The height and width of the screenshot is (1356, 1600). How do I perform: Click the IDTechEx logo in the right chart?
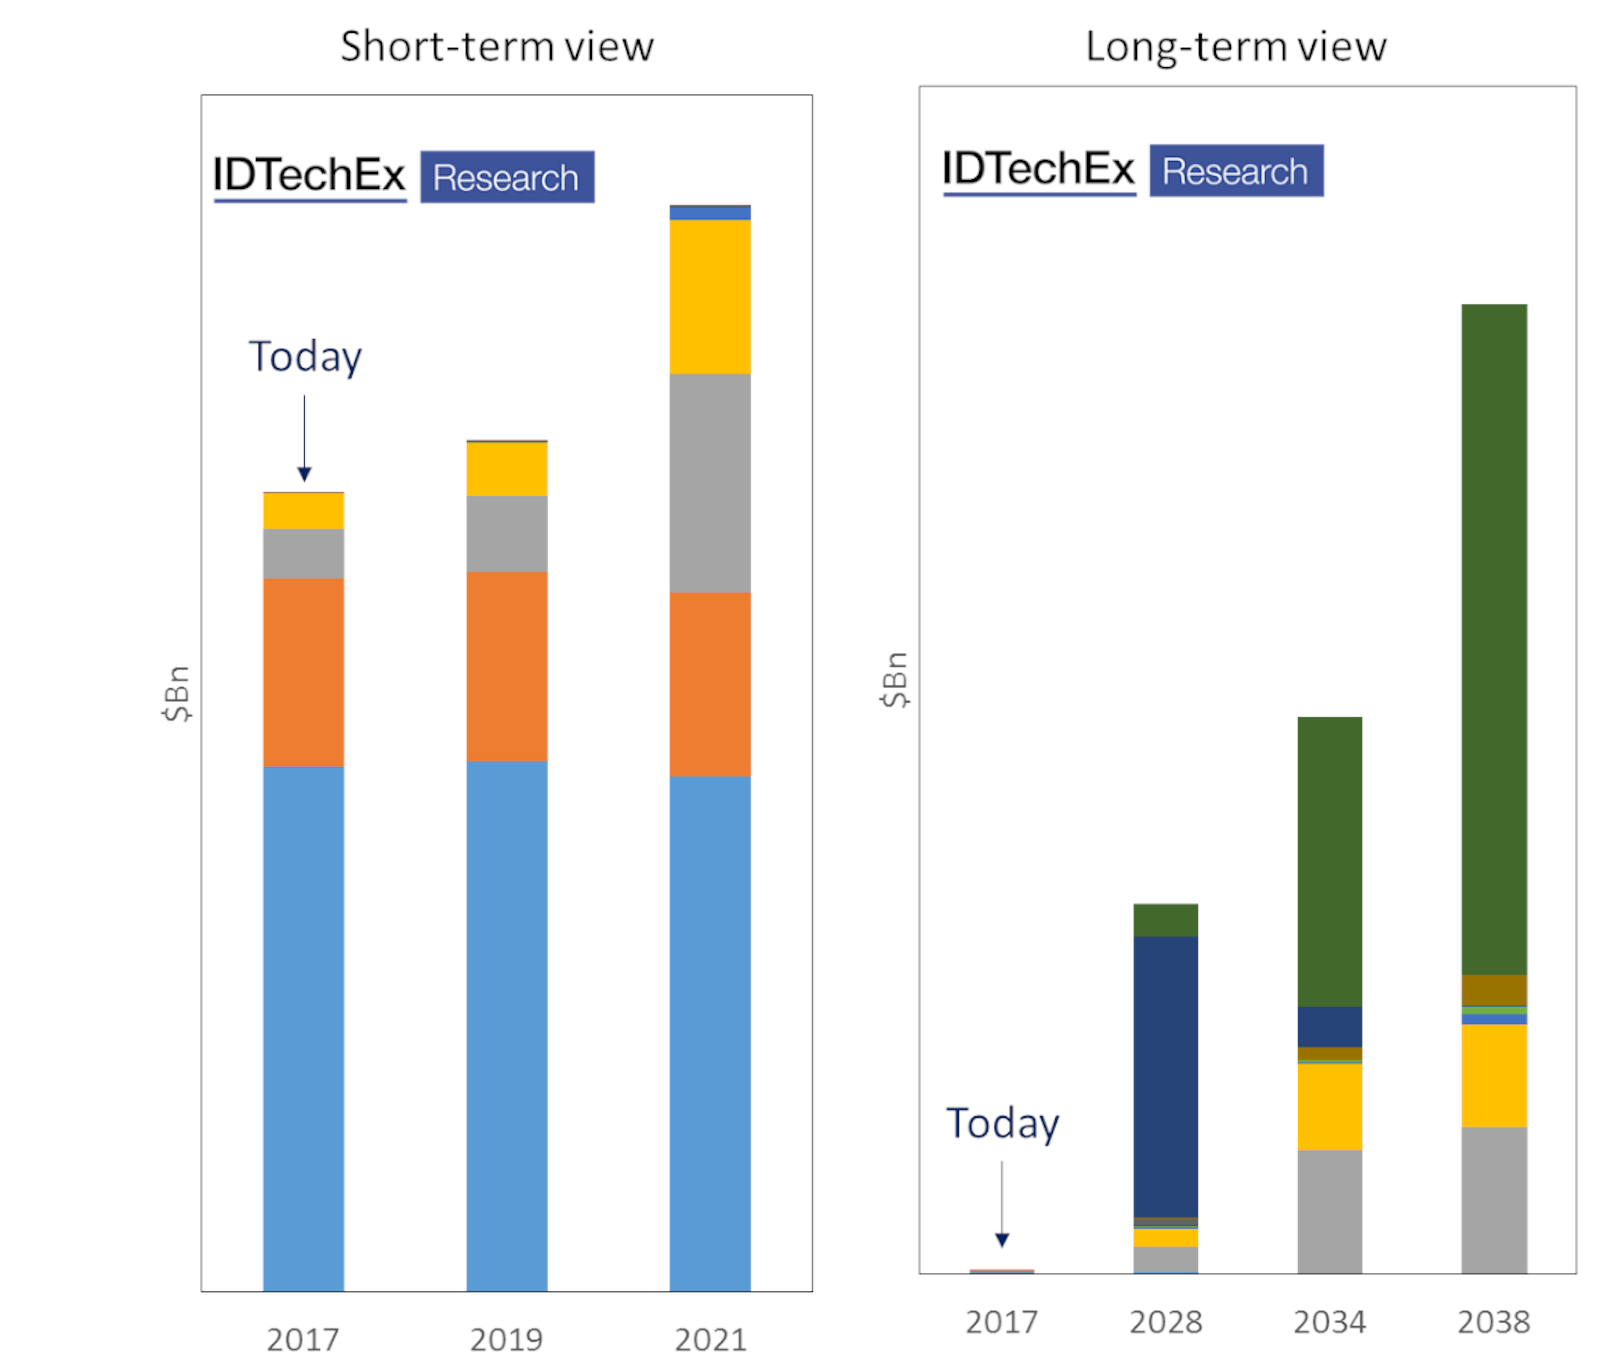pyautogui.click(x=1039, y=170)
